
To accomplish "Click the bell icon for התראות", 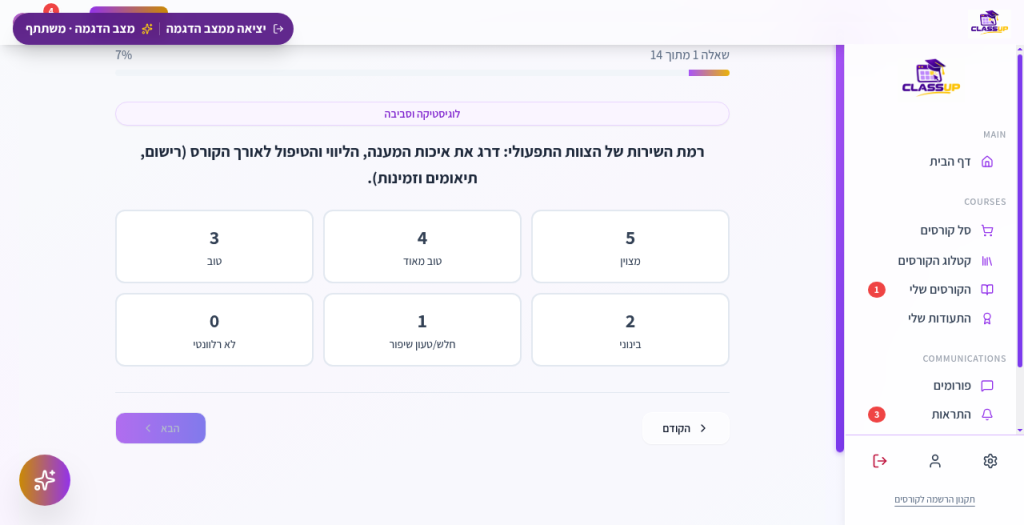I will (x=987, y=415).
